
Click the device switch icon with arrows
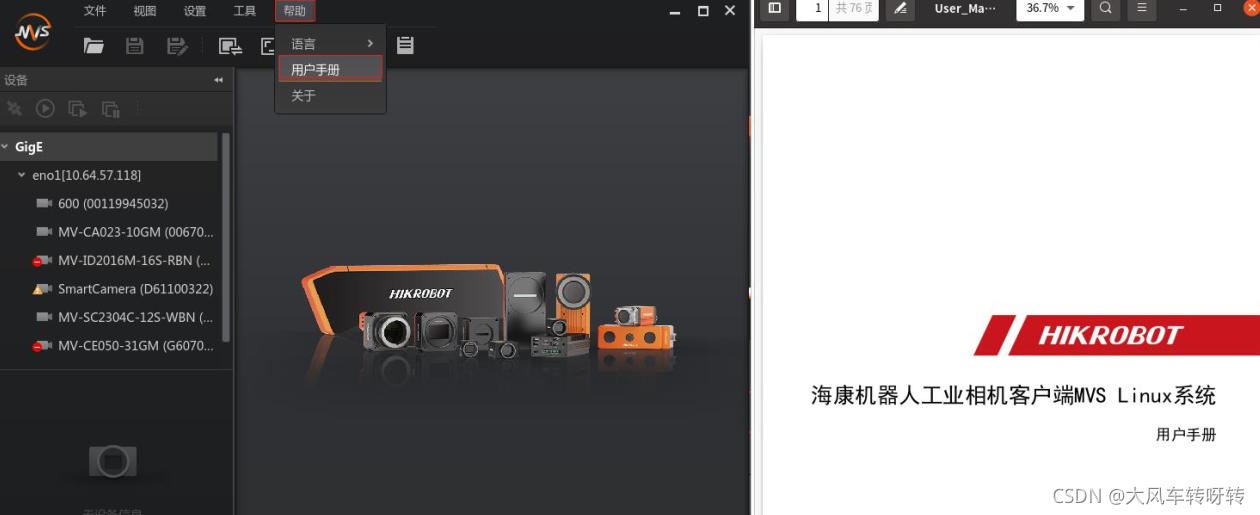231,45
